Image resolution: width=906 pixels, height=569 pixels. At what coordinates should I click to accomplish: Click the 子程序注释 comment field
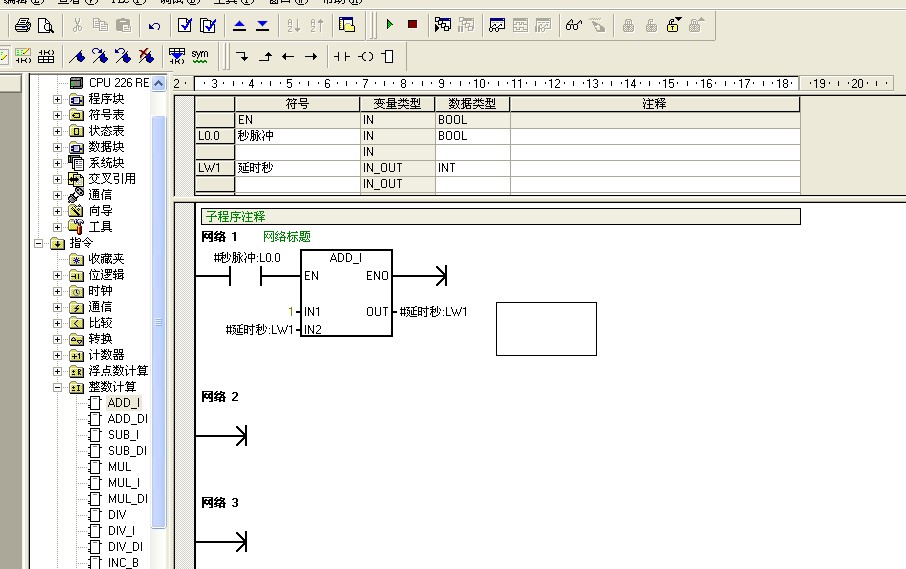500,217
